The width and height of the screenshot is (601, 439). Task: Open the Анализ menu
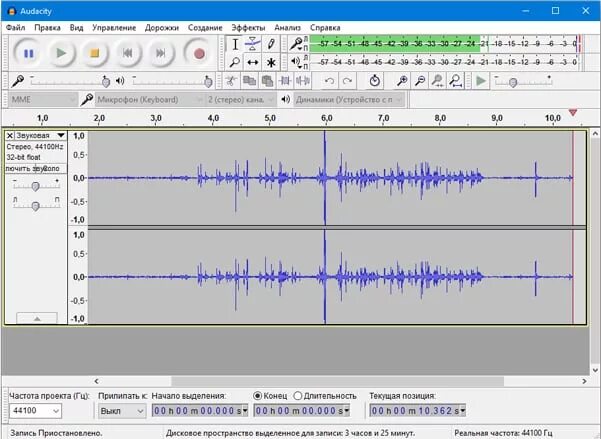pos(287,28)
